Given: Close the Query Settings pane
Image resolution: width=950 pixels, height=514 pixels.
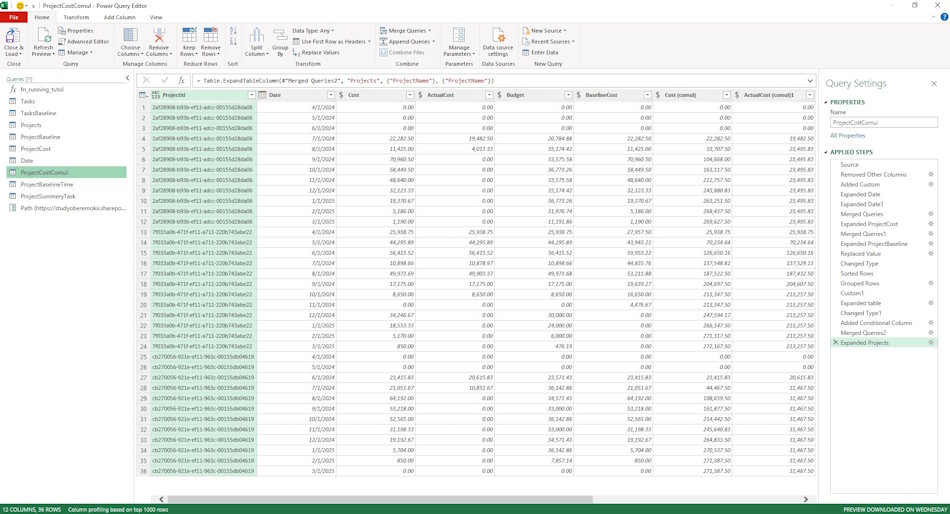Looking at the screenshot, I should (x=934, y=84).
